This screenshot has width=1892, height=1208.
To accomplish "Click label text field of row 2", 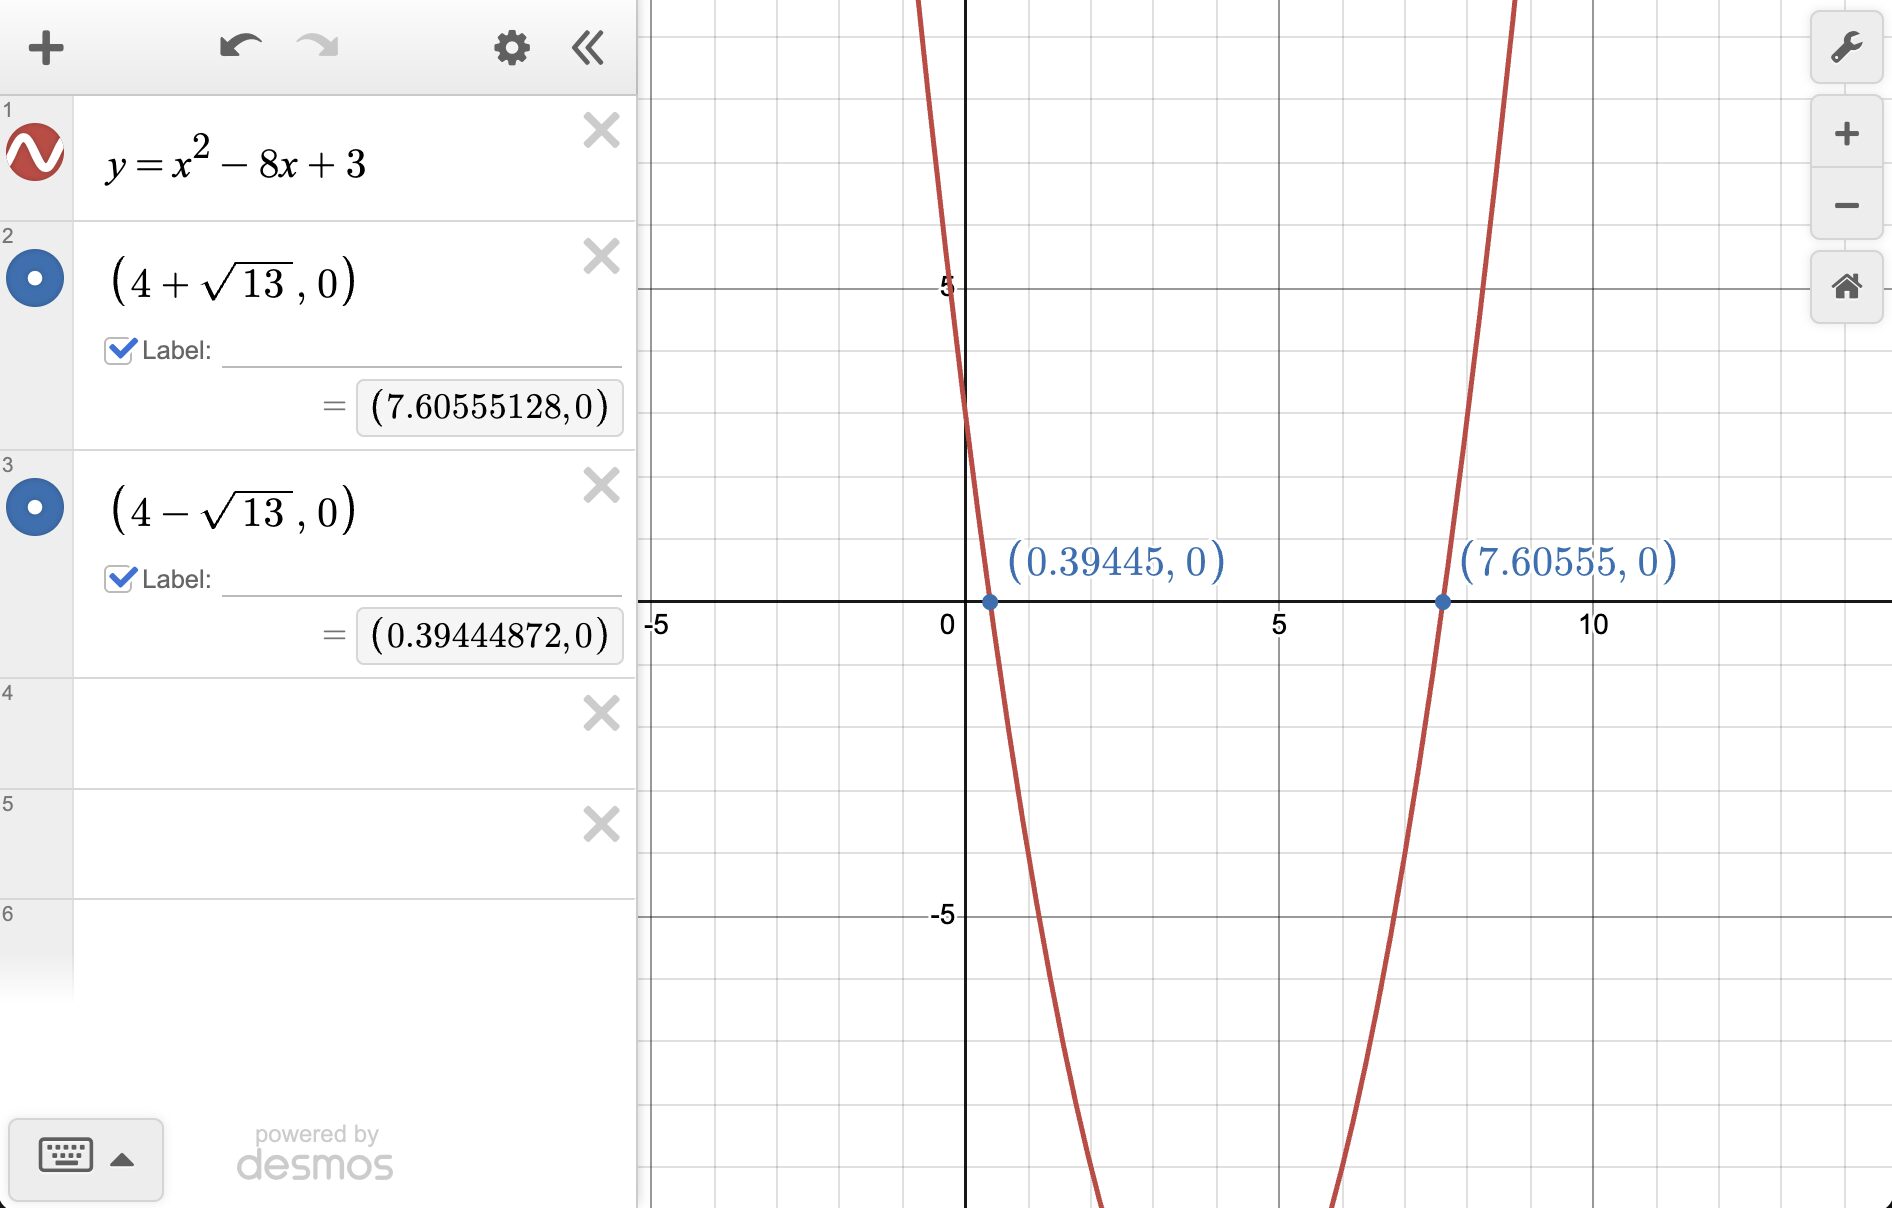I will tap(422, 351).
